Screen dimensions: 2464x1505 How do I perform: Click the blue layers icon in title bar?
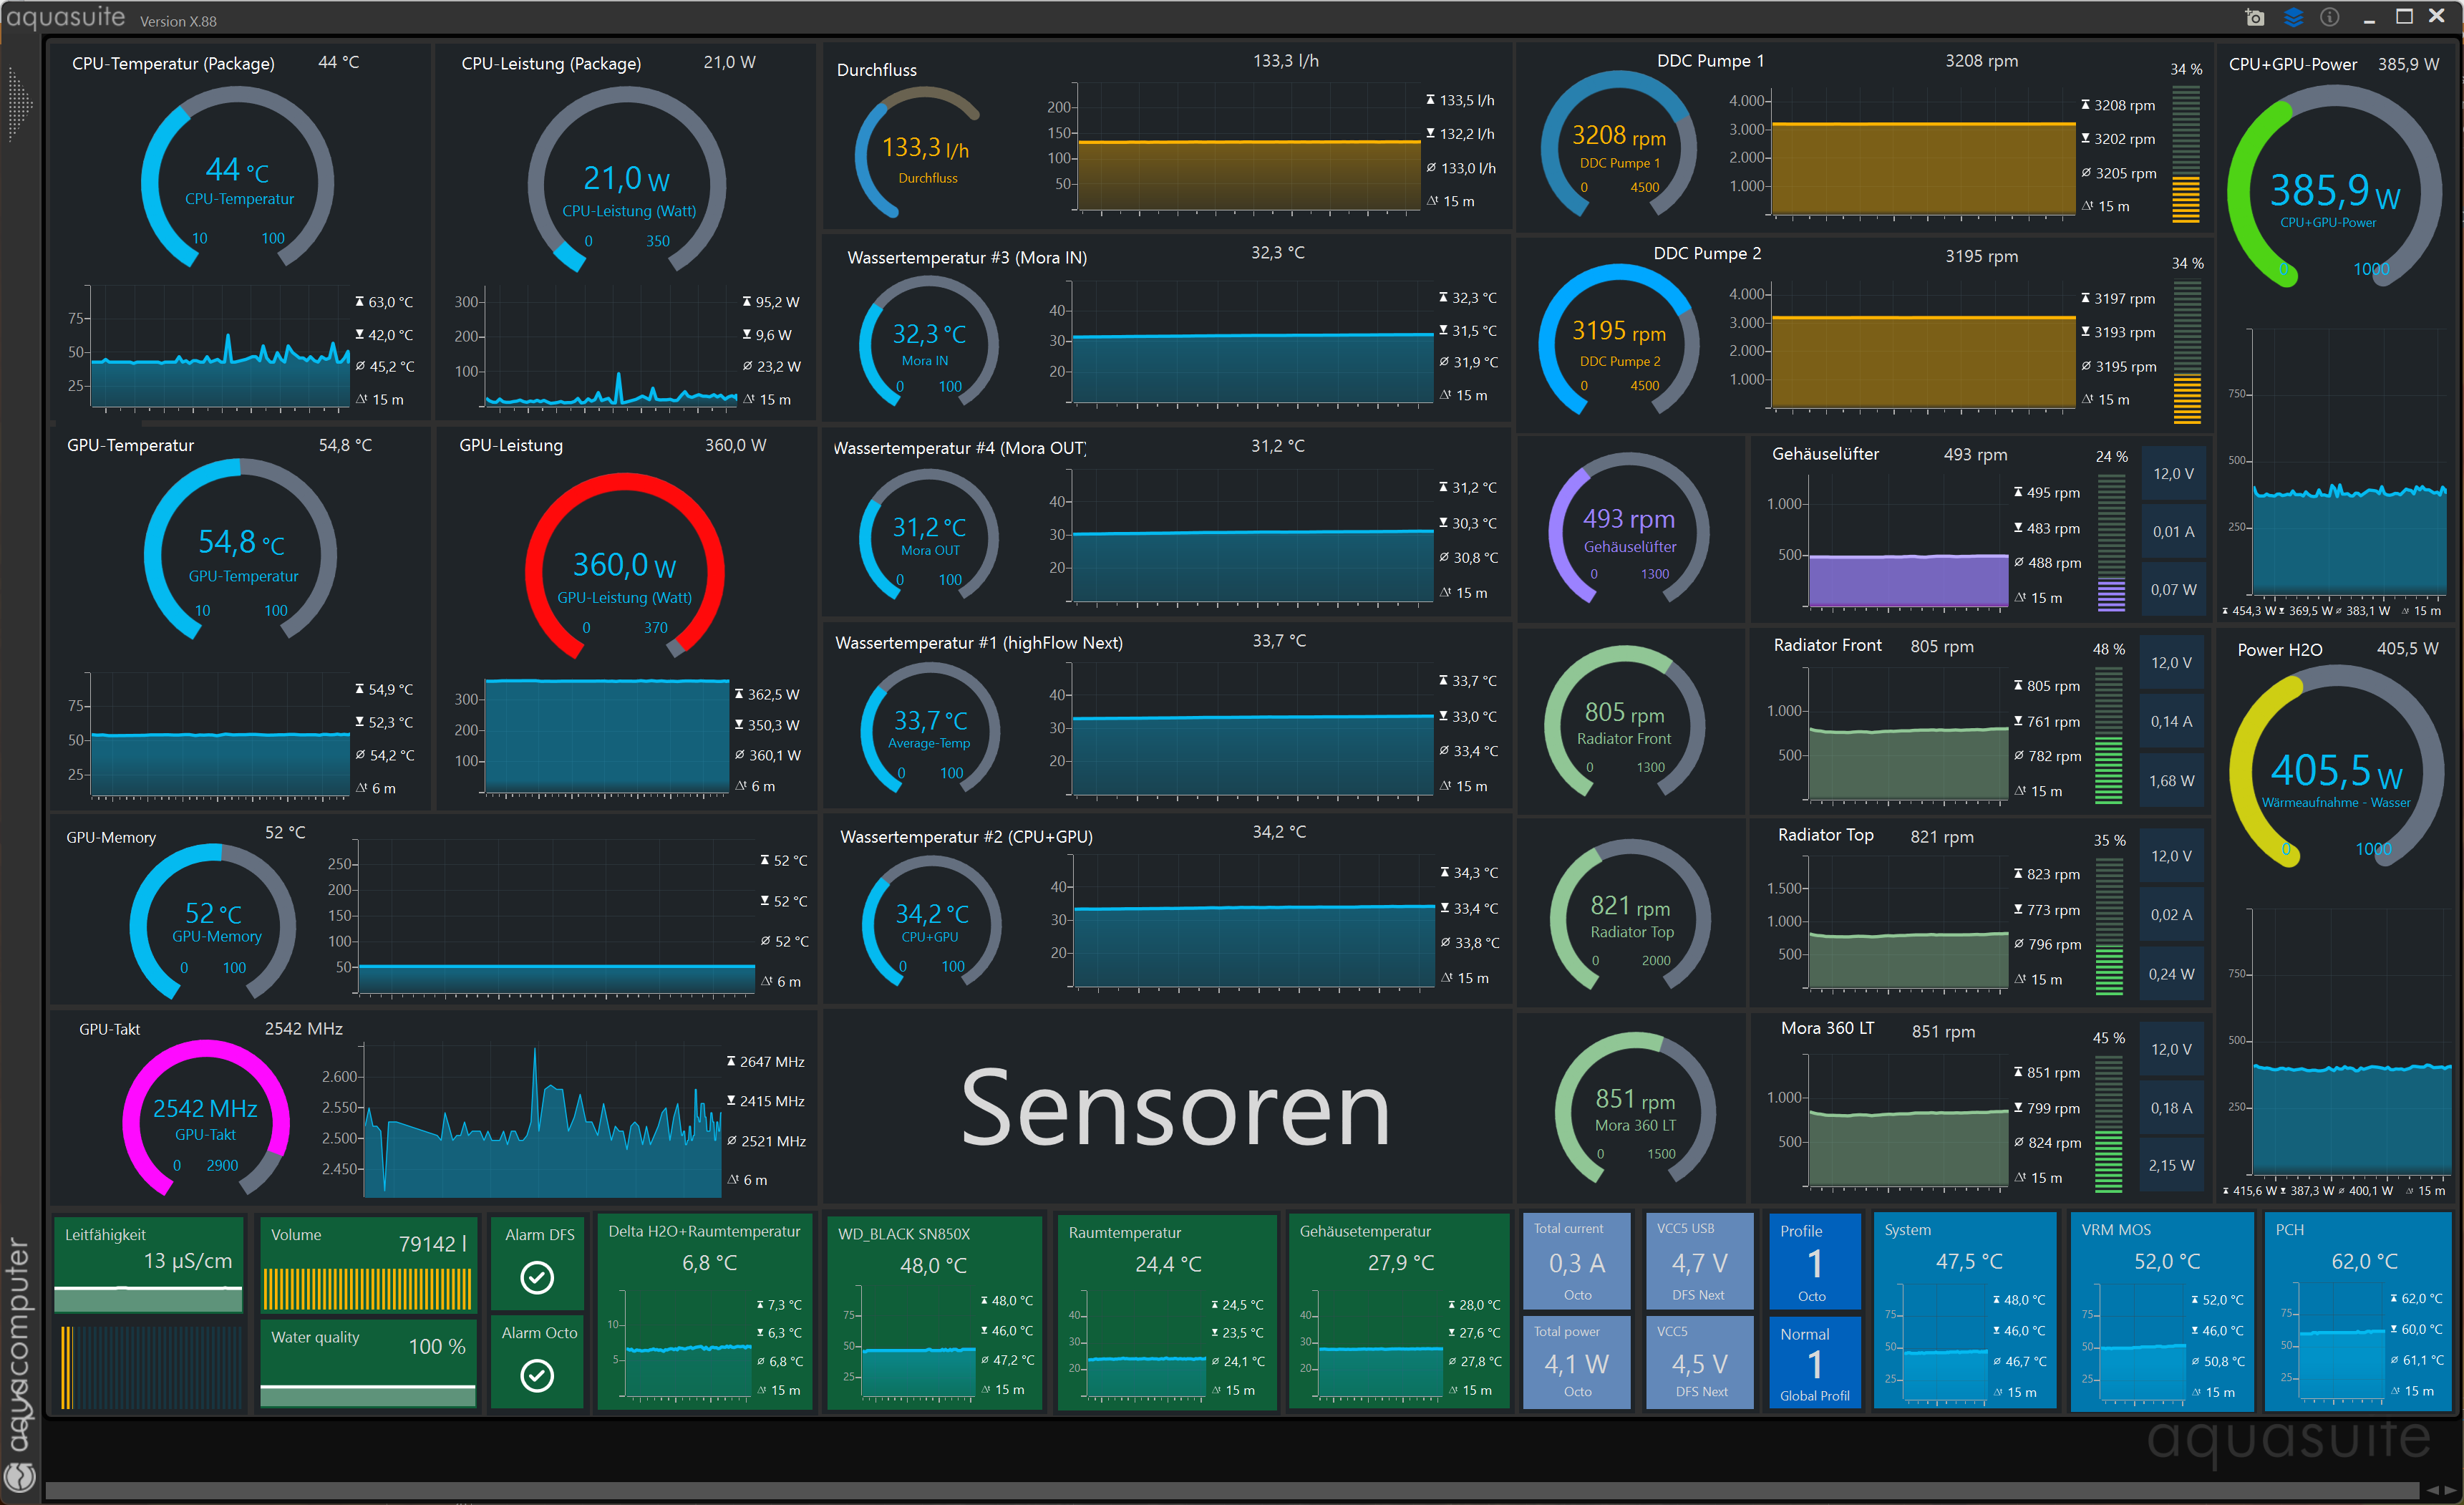click(2293, 17)
